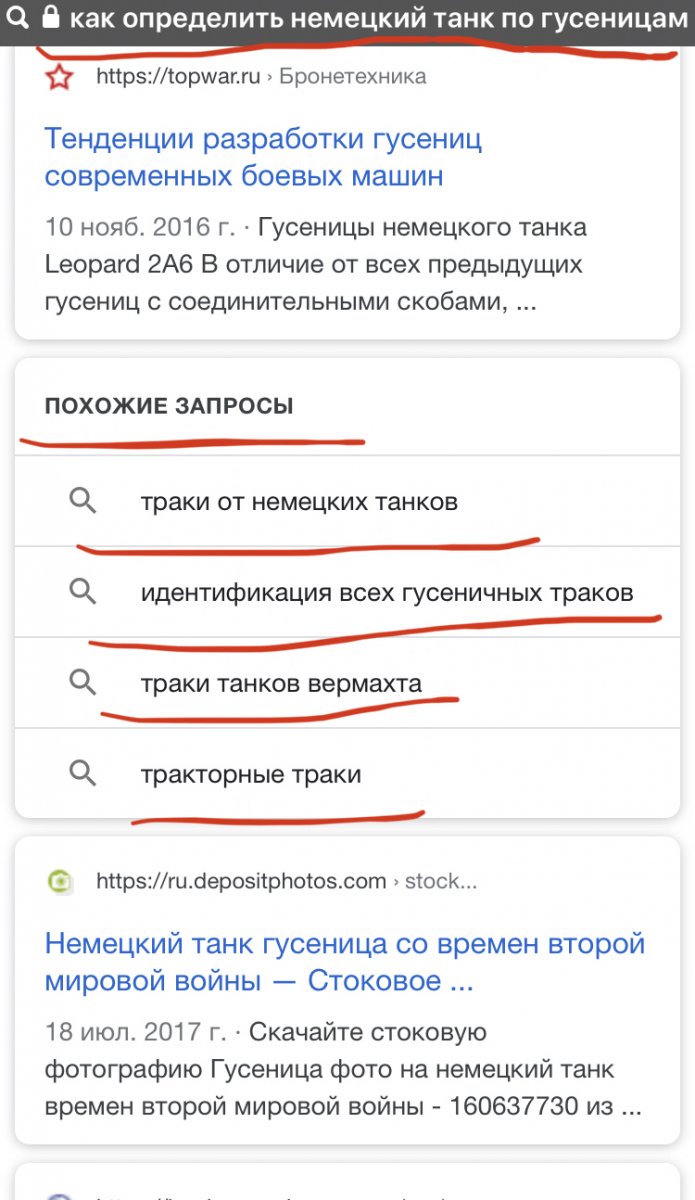Click the "ПОХОЖИЕ ЗАПРОСЫ" heading
Image resolution: width=695 pixels, height=1200 pixels.
[169, 406]
